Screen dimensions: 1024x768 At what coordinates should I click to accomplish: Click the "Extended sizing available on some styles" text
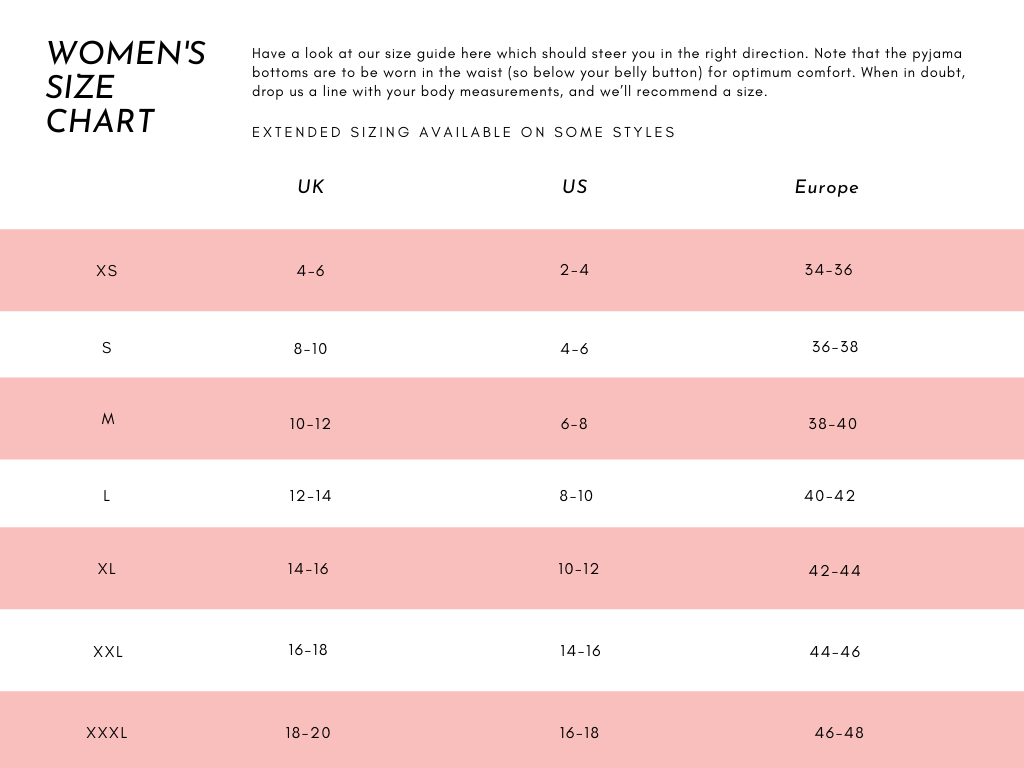(x=464, y=132)
